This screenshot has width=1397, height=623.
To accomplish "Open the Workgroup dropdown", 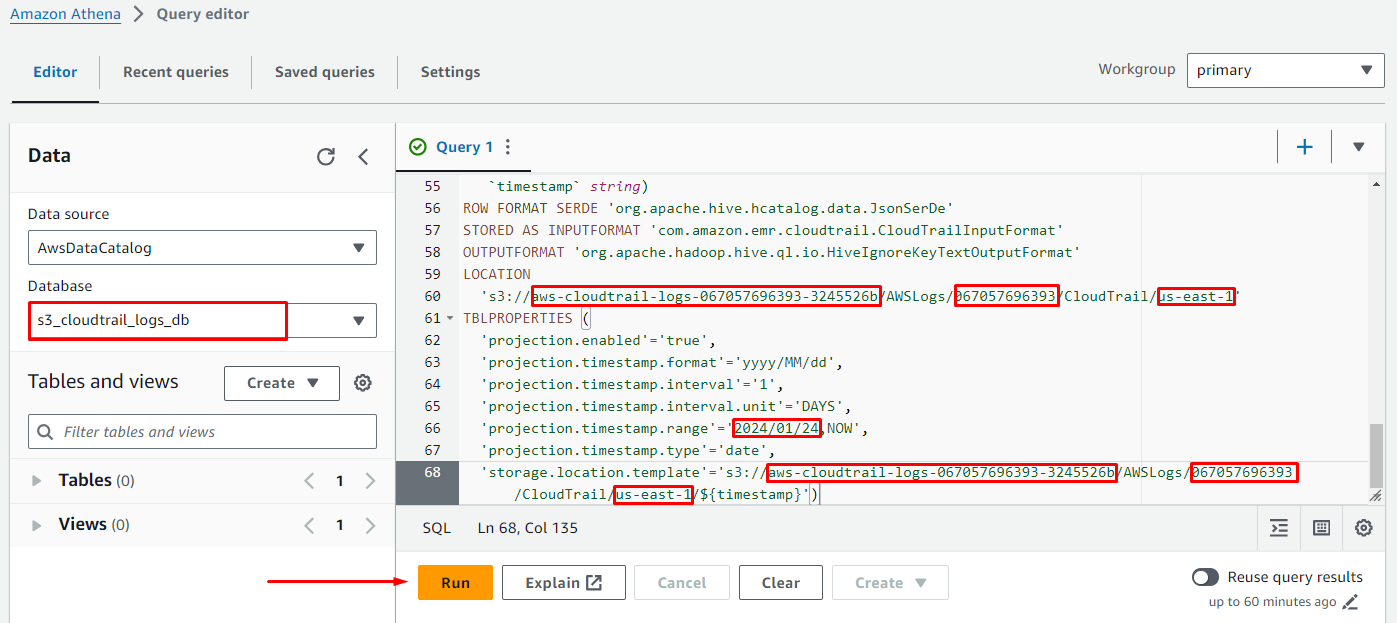I will pyautogui.click(x=1285, y=70).
